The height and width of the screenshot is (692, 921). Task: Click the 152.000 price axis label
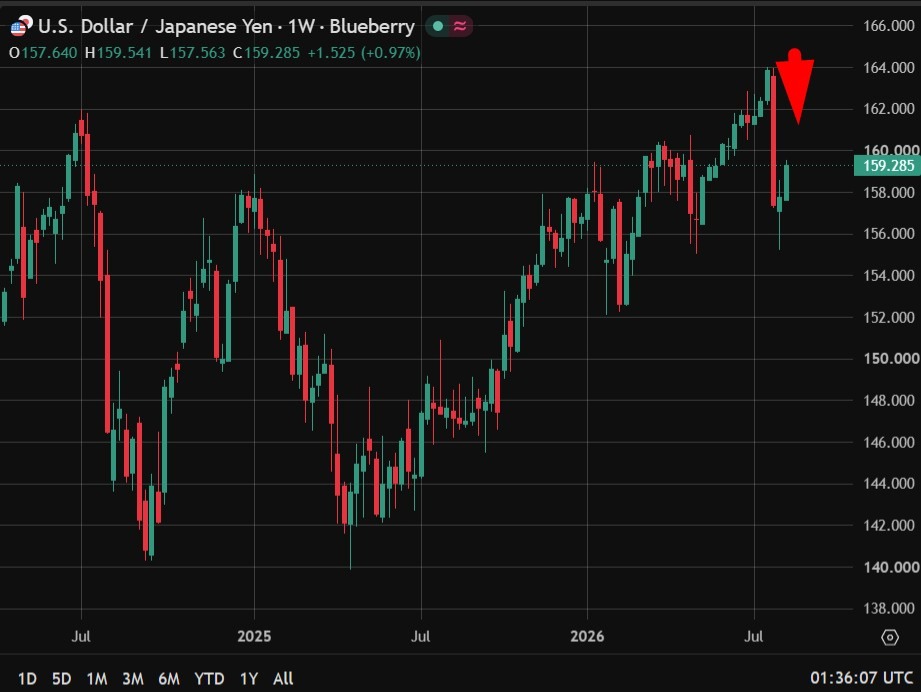(888, 317)
